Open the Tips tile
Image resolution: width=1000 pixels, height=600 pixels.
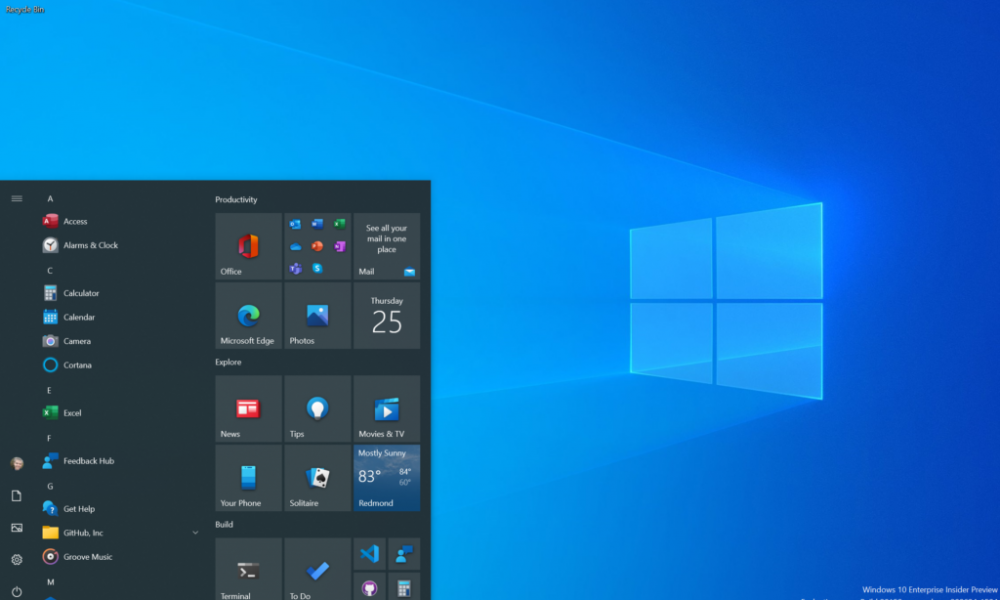click(318, 409)
